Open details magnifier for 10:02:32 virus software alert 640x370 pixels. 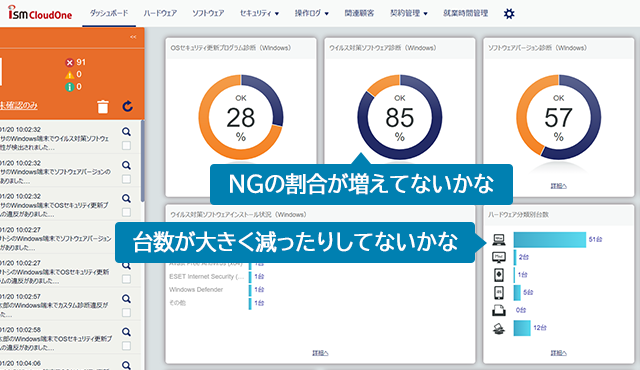(127, 132)
